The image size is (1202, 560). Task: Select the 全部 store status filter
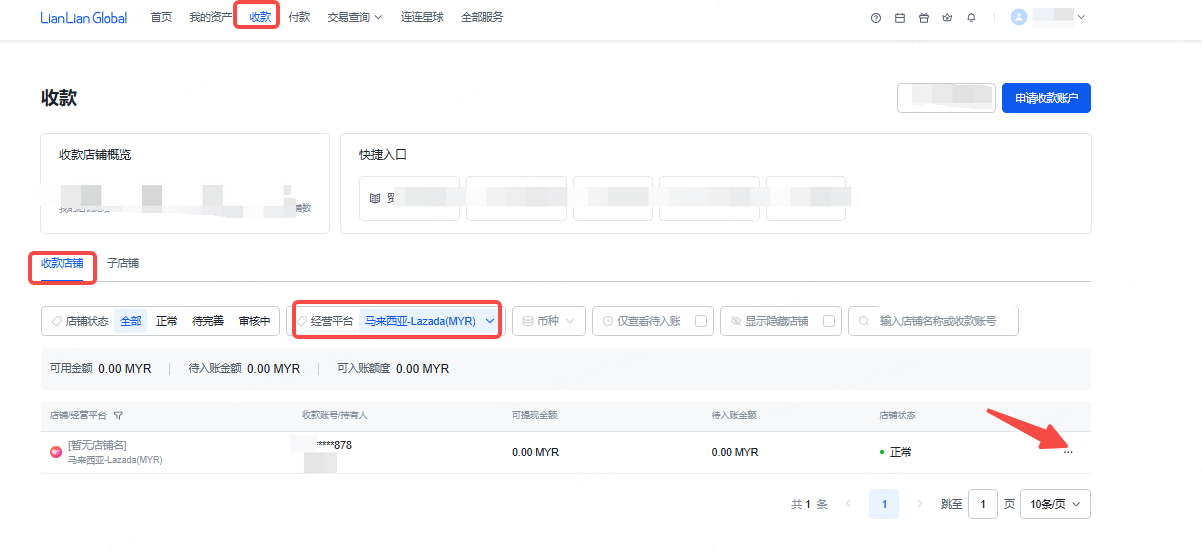click(131, 321)
